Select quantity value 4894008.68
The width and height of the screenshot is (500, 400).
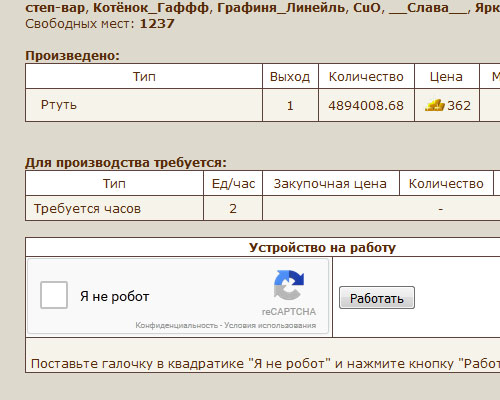pyautogui.click(x=366, y=106)
